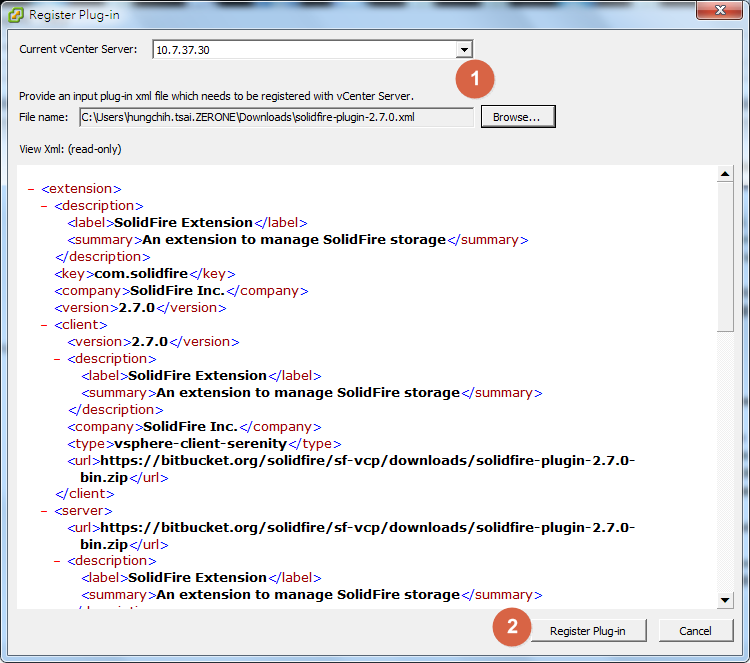Click the top-level version 2.7.0 value

click(137, 308)
